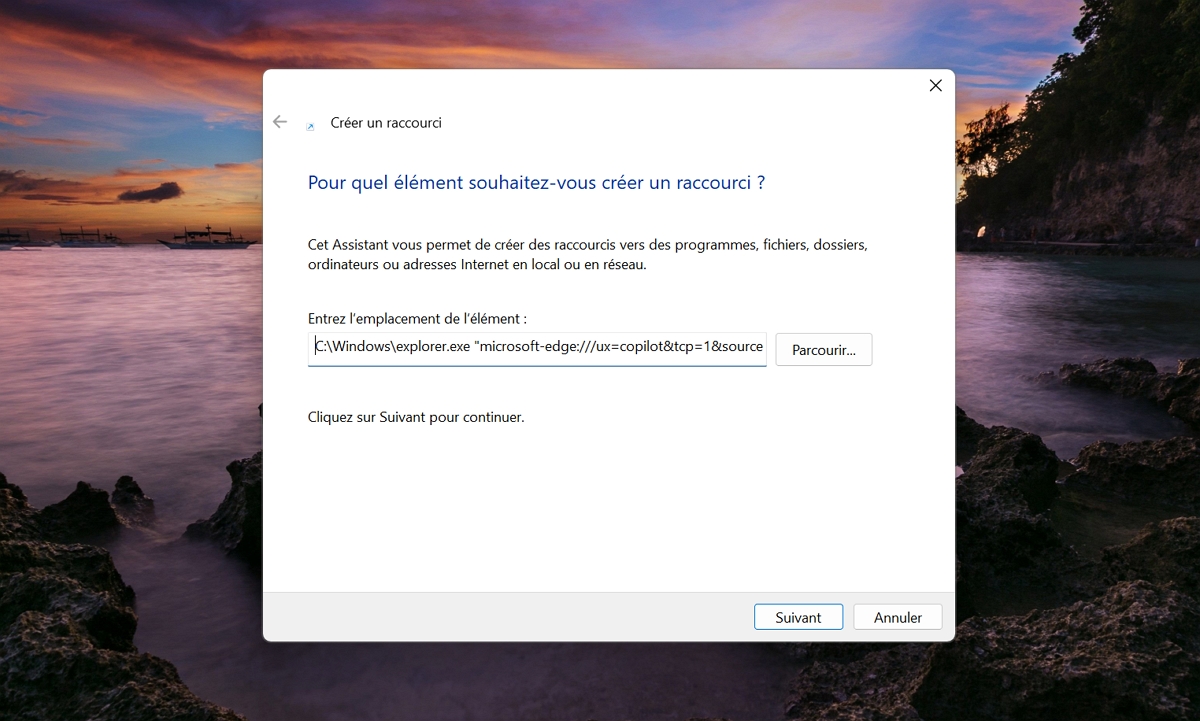Cancel with the Annuler button
1200x721 pixels.
pyautogui.click(x=898, y=617)
